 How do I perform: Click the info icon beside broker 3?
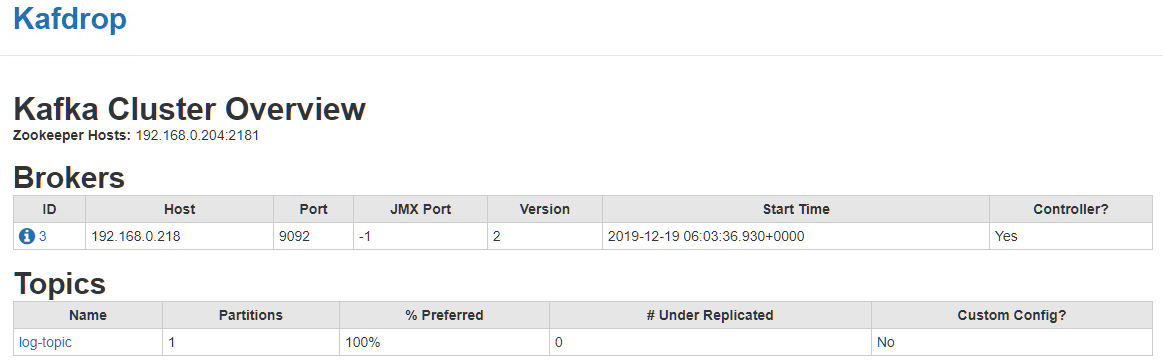click(27, 237)
